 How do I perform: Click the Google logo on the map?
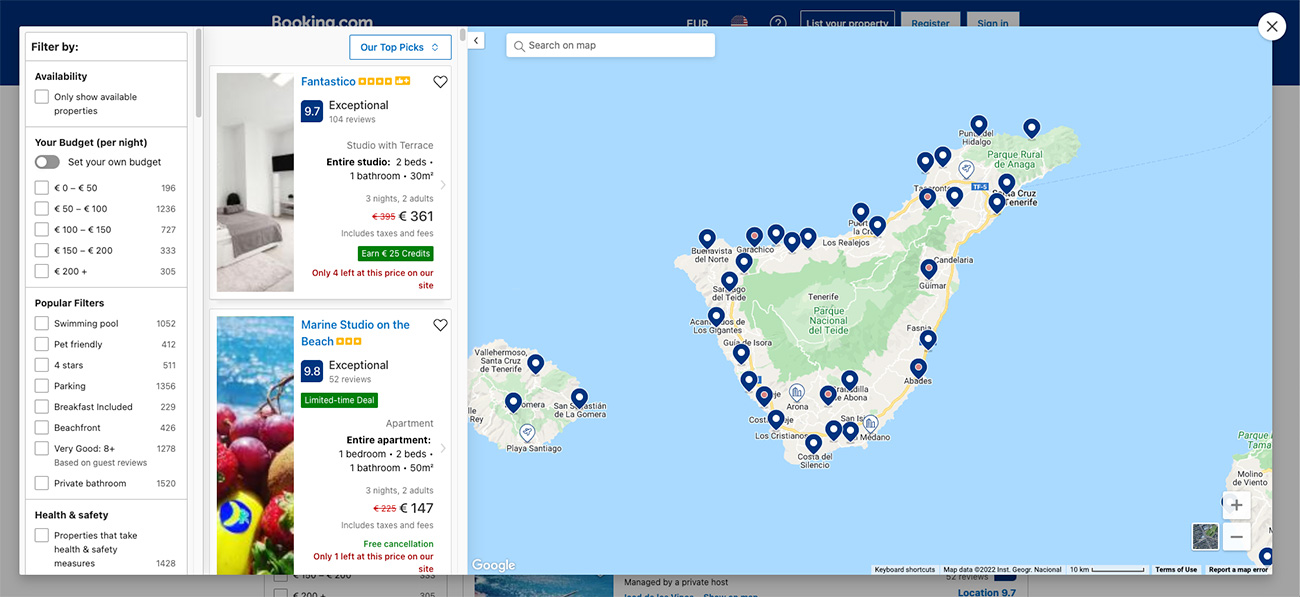tap(494, 566)
